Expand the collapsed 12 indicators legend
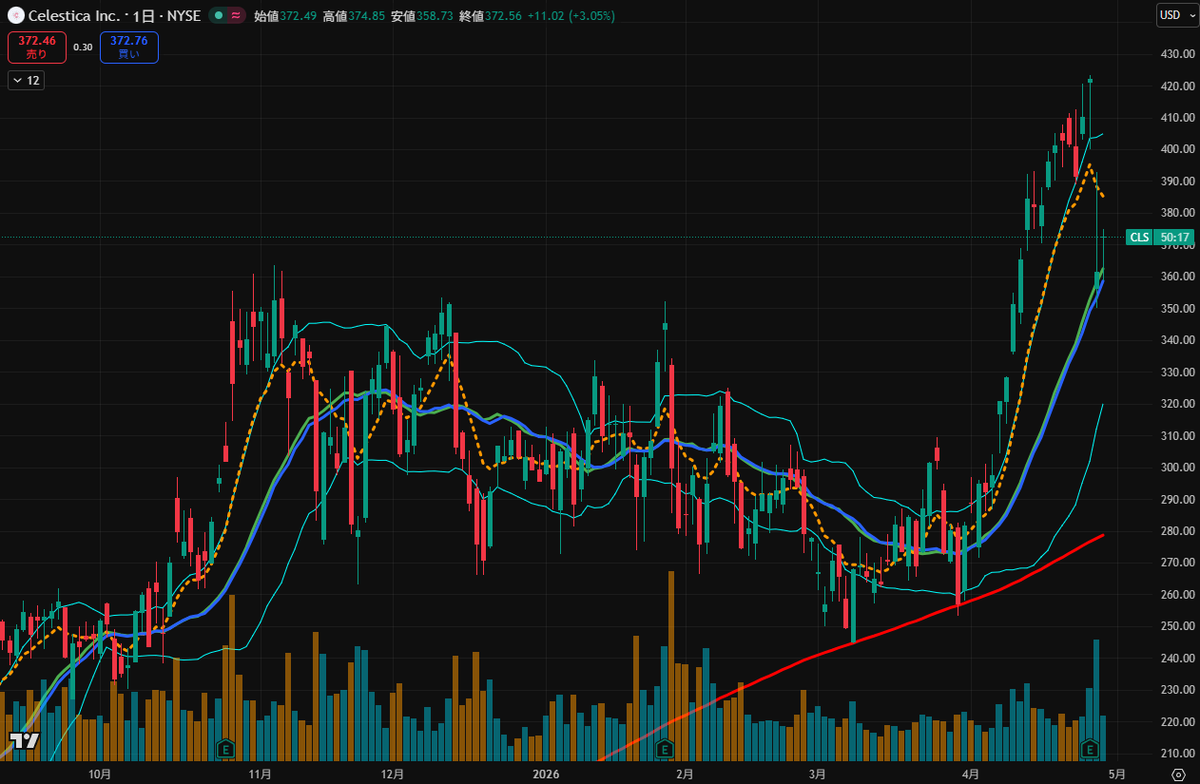The width and height of the screenshot is (1200, 784). point(26,81)
